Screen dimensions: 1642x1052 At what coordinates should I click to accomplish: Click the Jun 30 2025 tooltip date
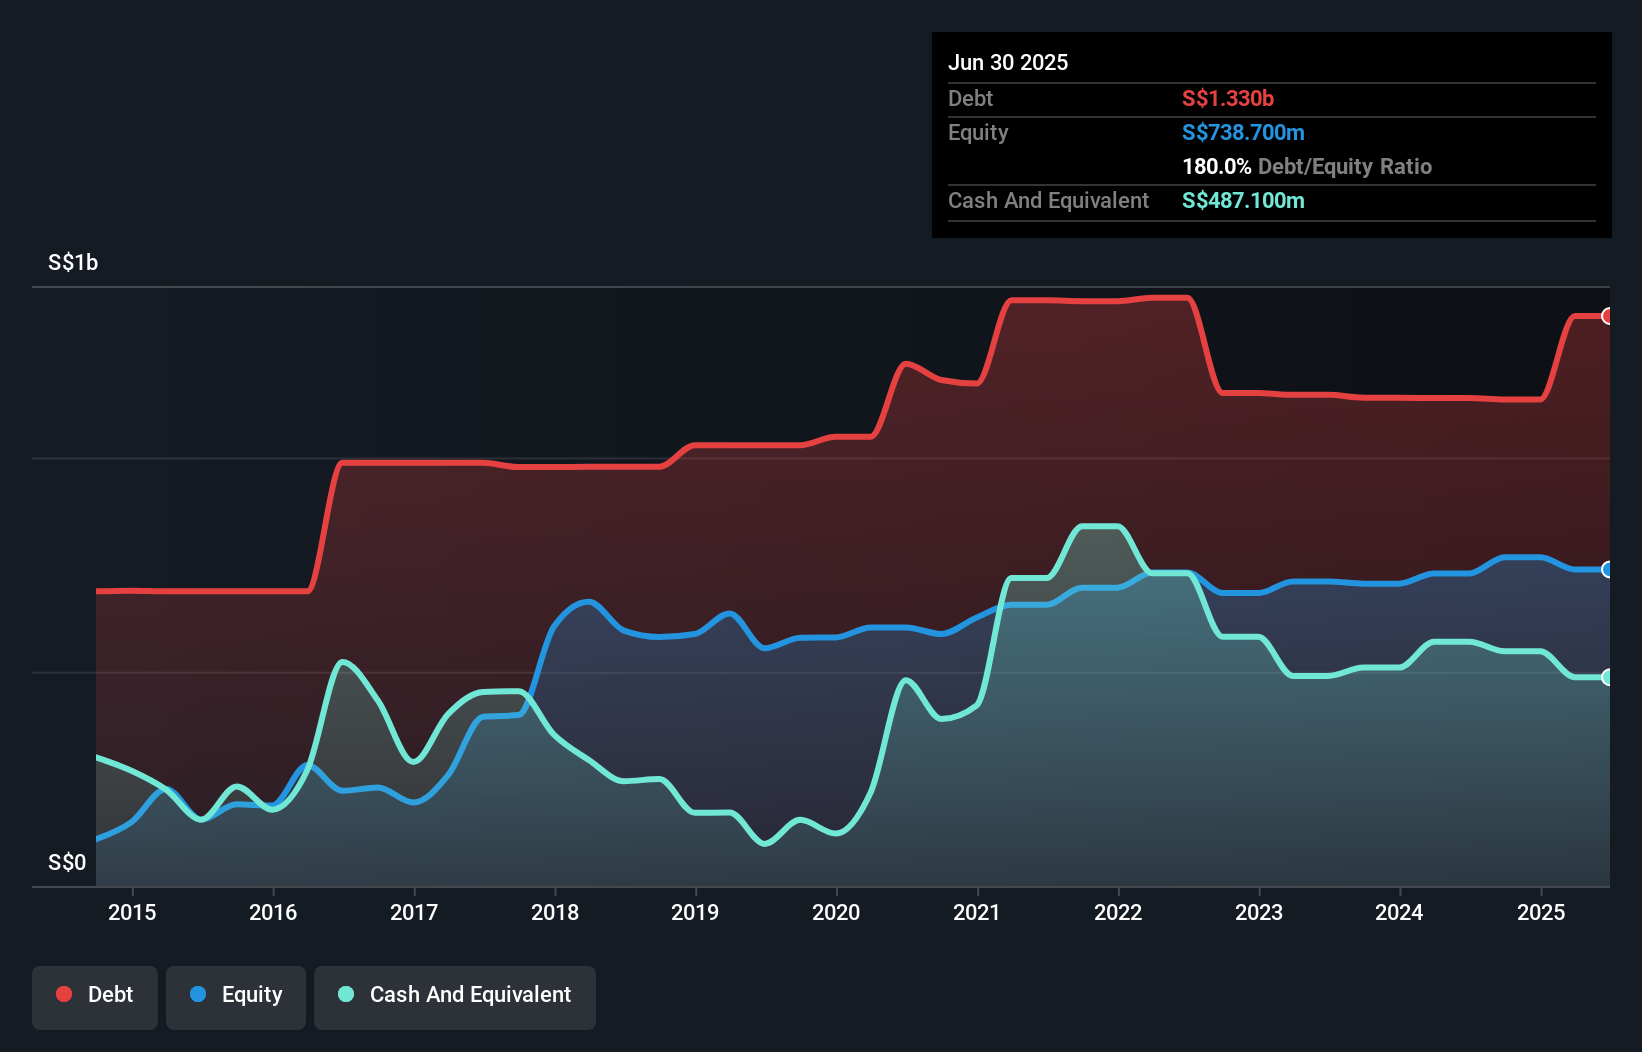1008,62
